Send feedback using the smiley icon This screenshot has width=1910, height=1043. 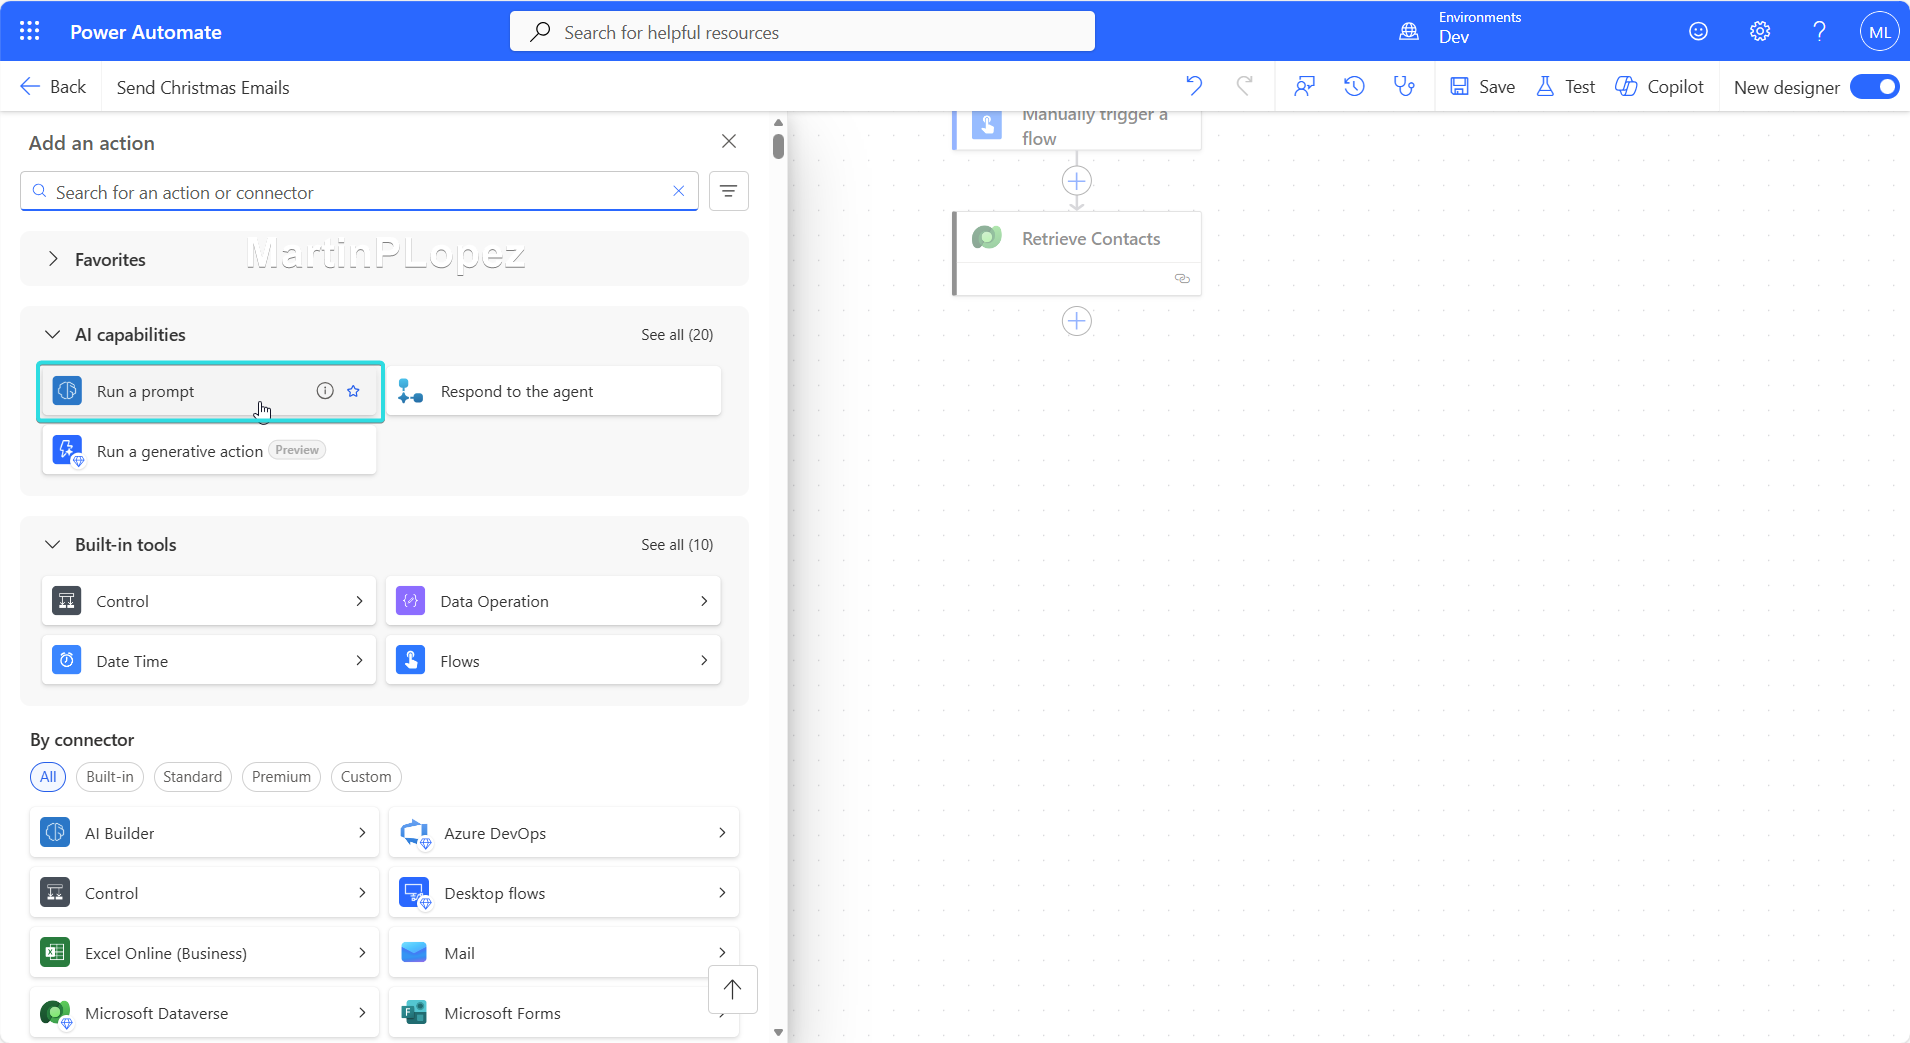tap(1697, 31)
